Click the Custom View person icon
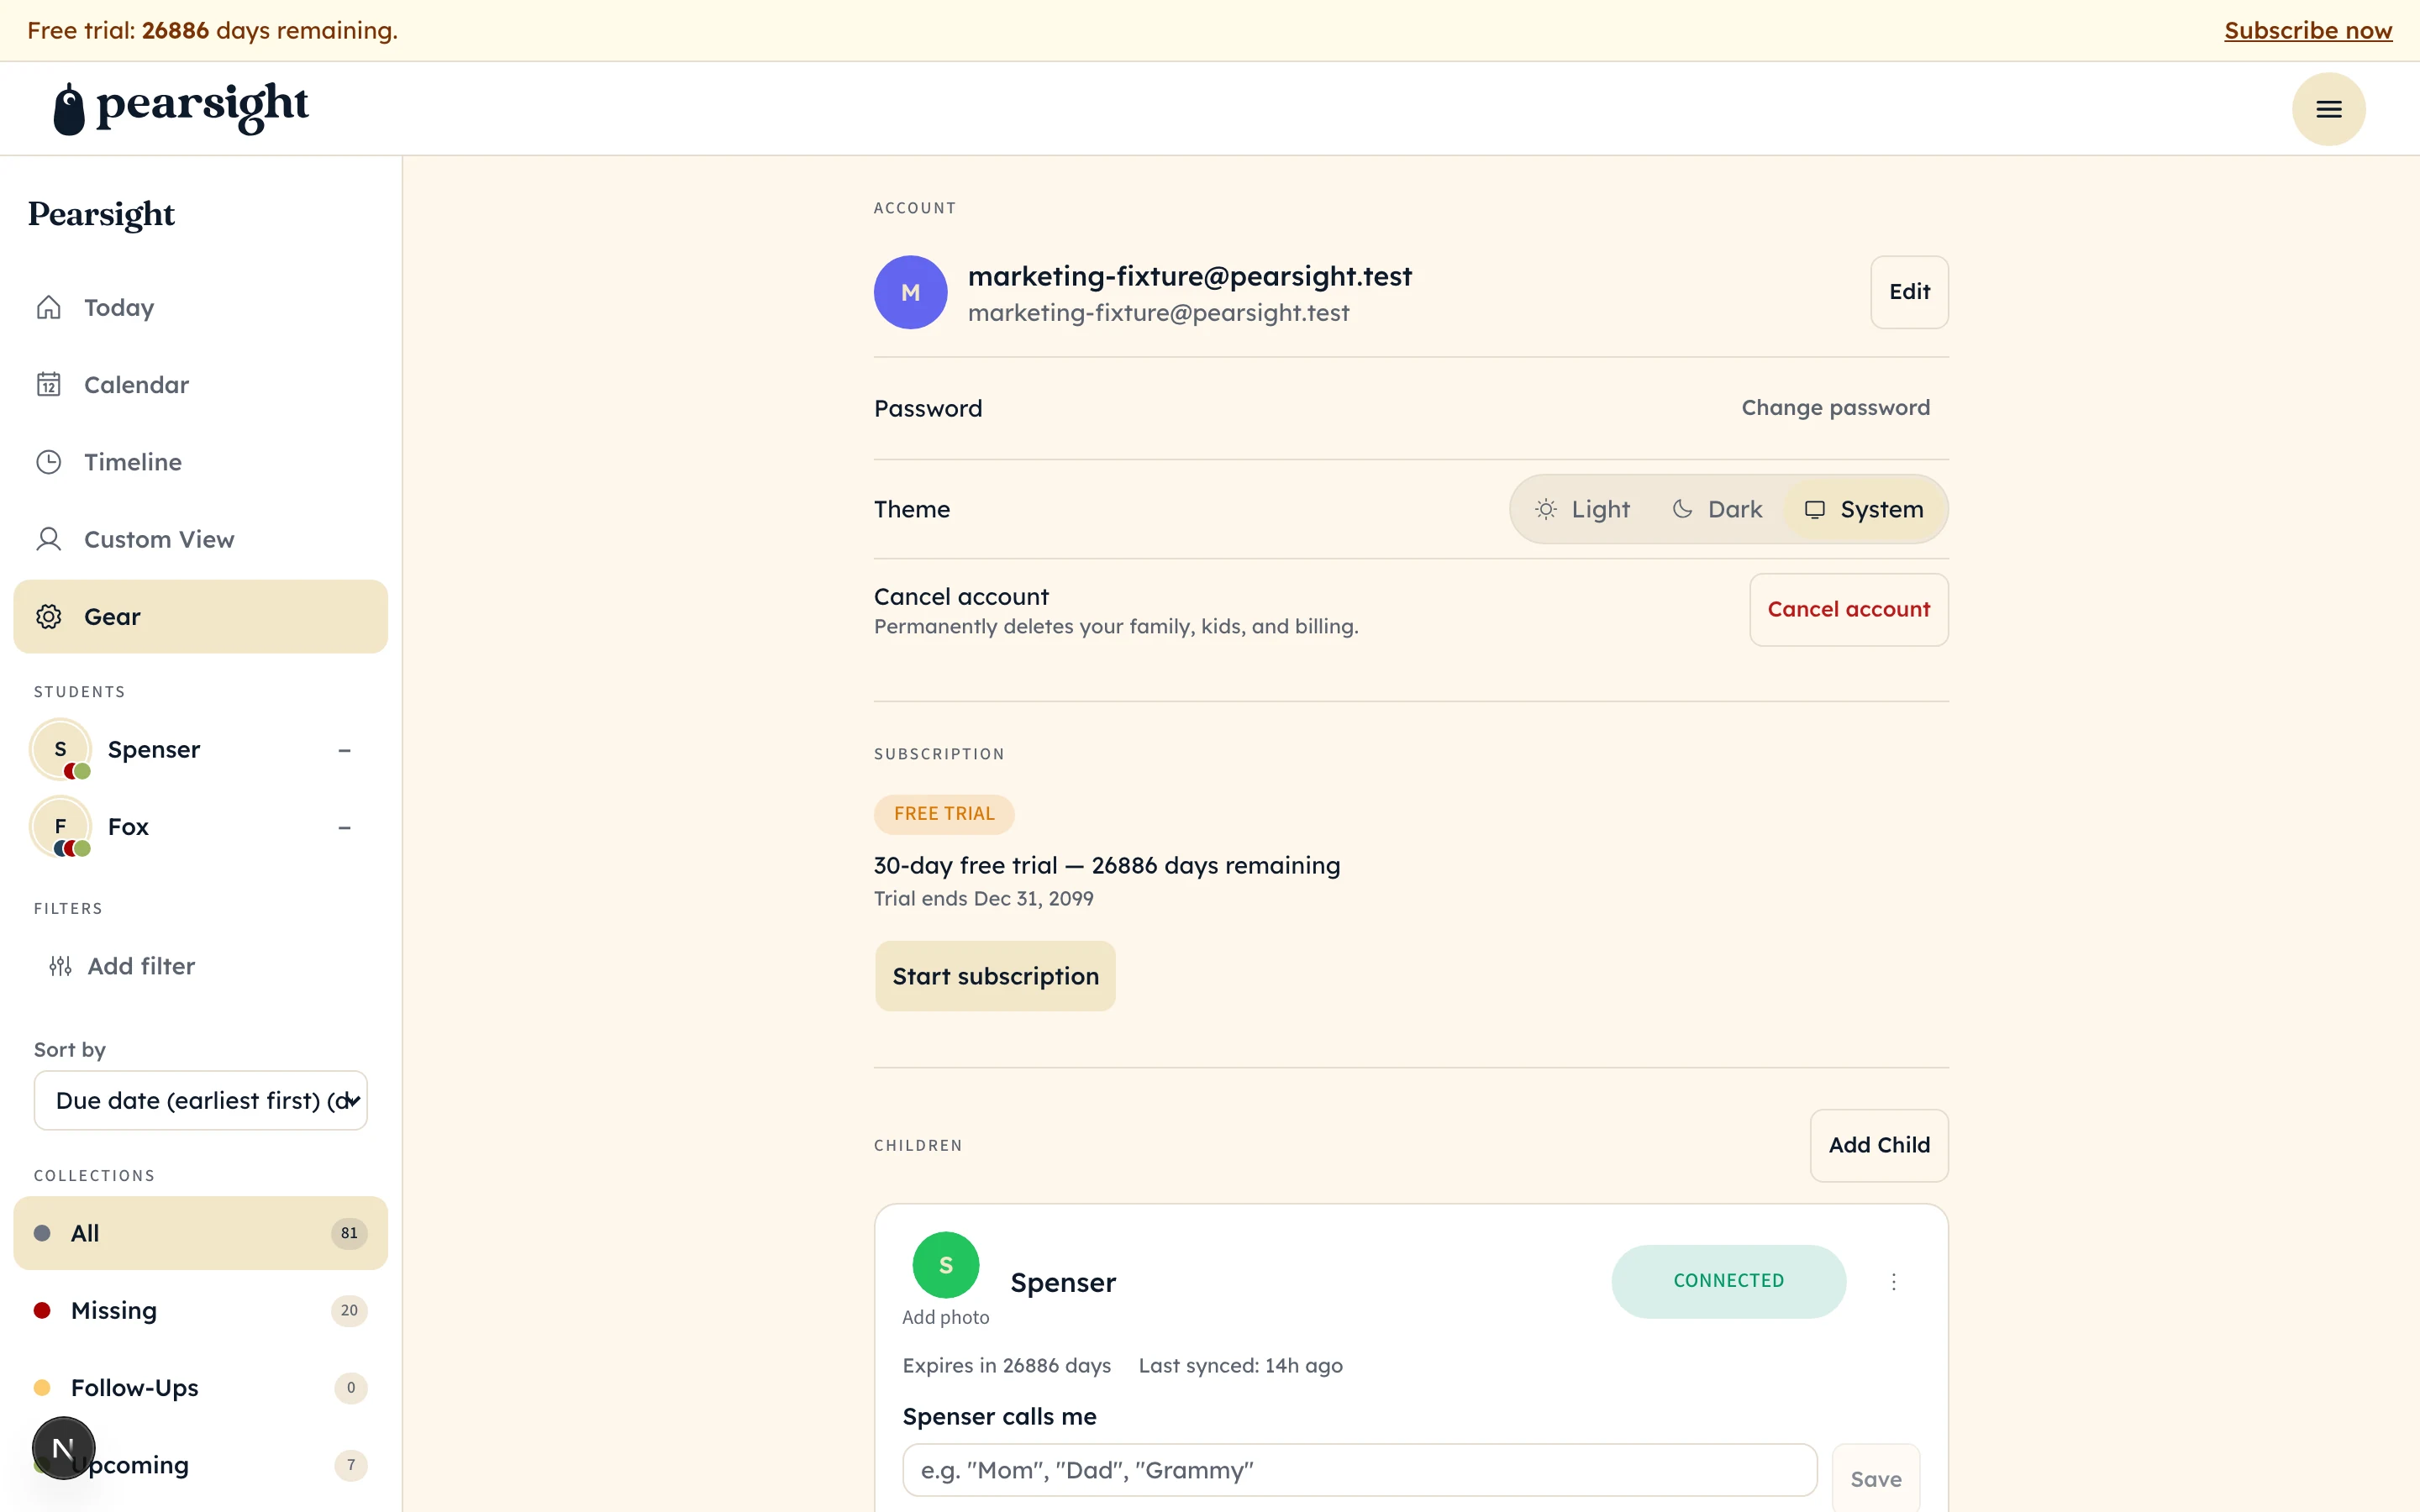 pos(49,539)
